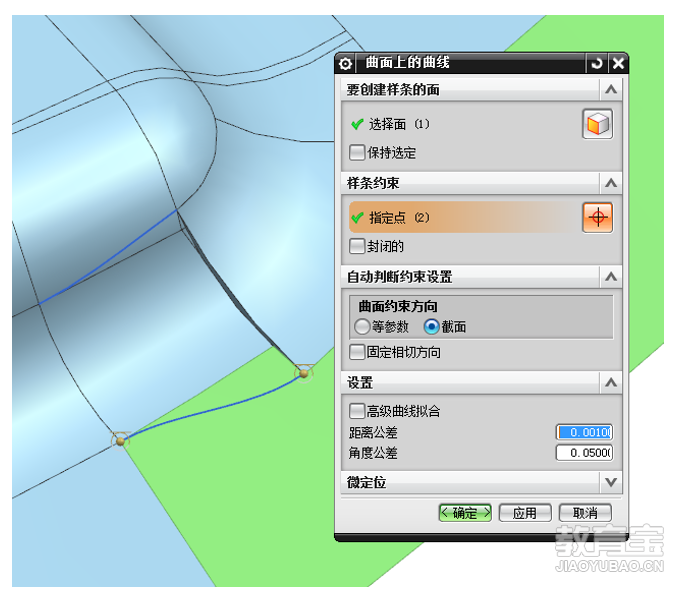The height and width of the screenshot is (595, 685).
Task: Click the 角度公差 value field
Action: (584, 453)
